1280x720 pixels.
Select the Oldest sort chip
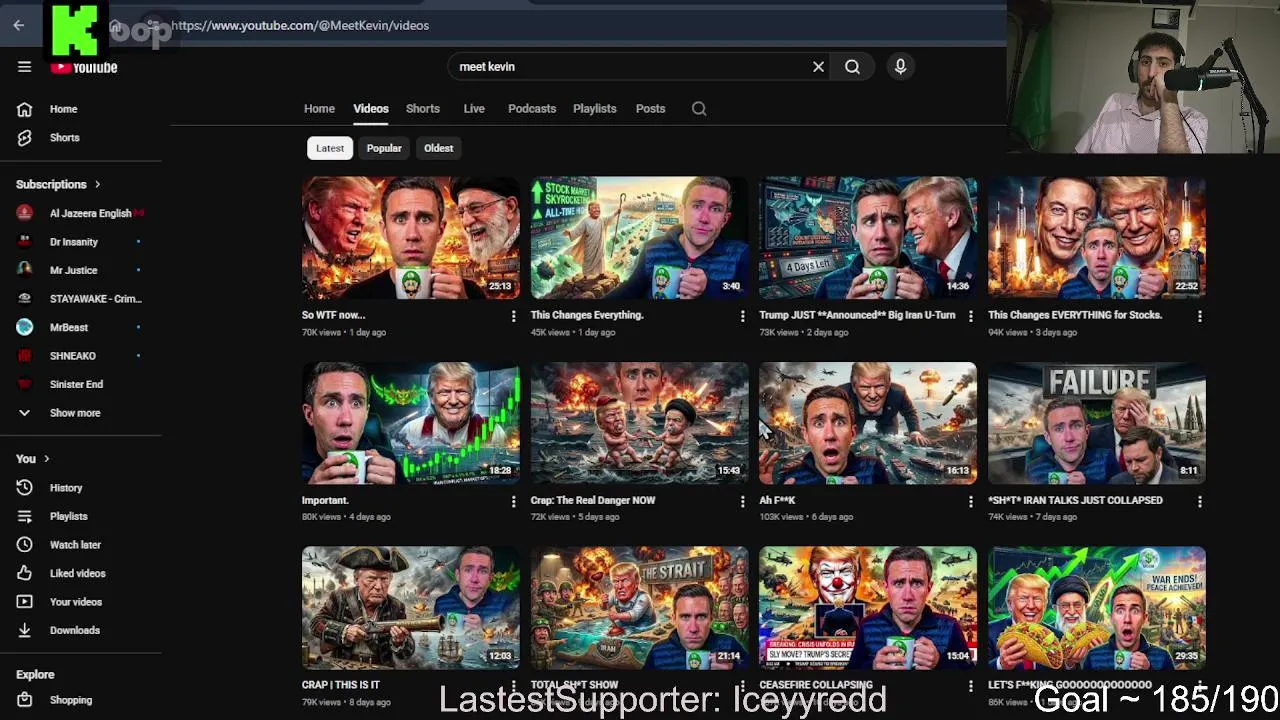(x=438, y=148)
